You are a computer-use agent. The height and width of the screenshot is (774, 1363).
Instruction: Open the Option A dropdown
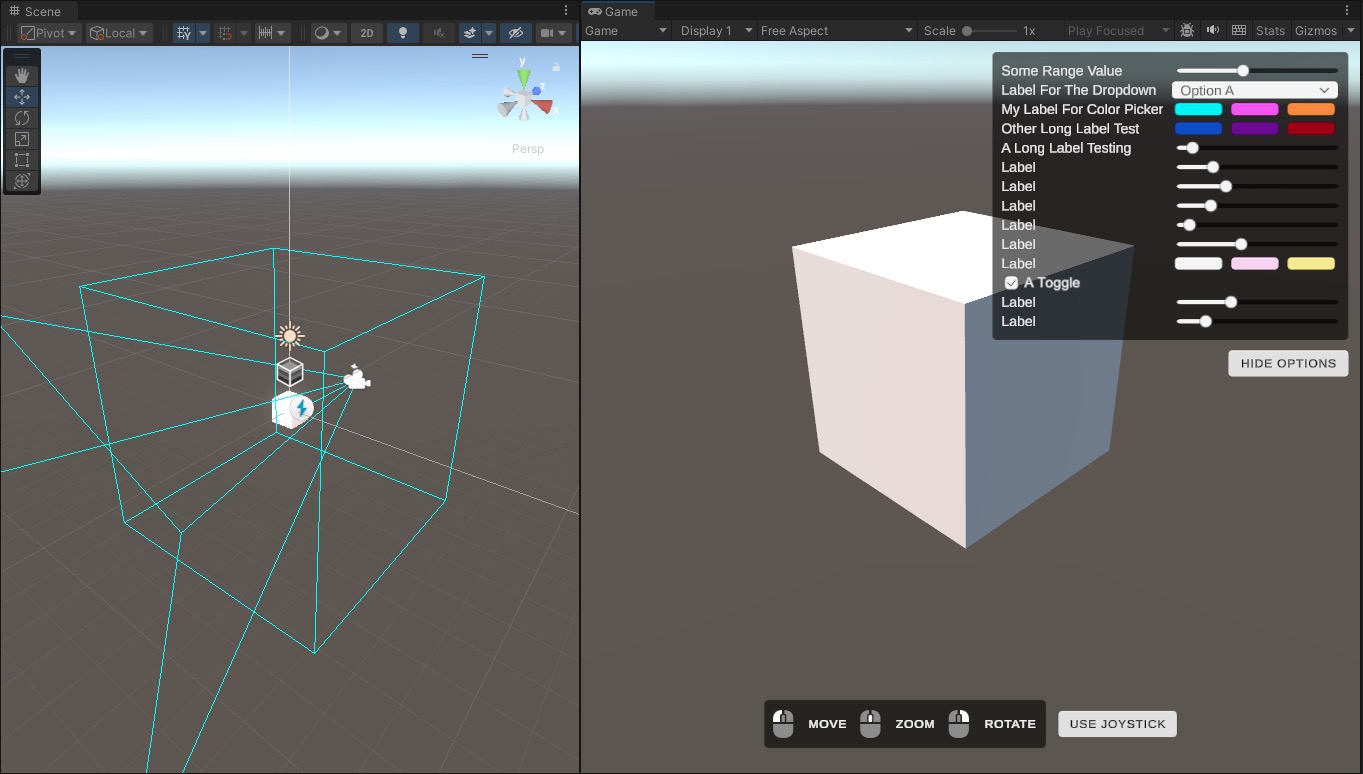tap(1255, 90)
